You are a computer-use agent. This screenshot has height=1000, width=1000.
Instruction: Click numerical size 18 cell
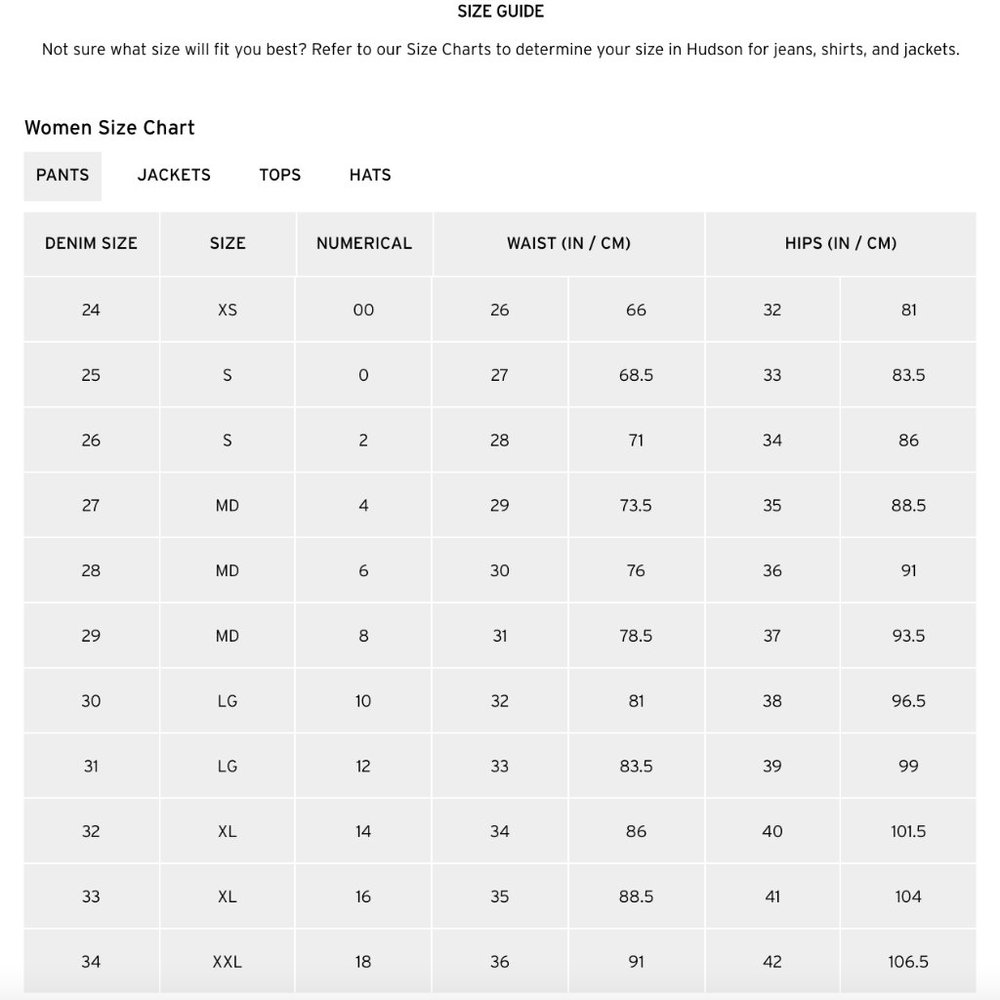[364, 962]
